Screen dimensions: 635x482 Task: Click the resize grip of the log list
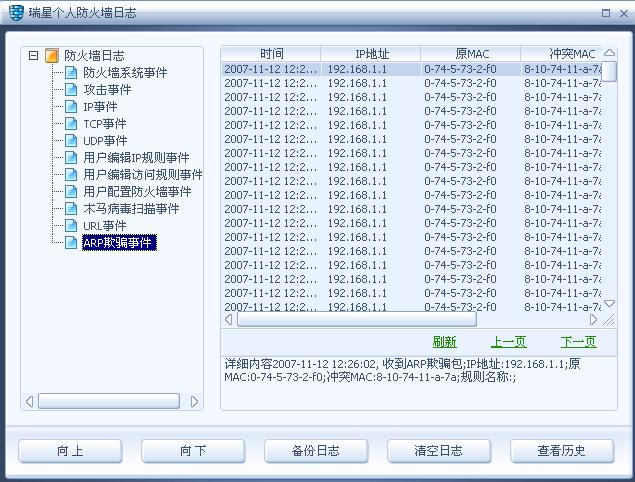pos(609,320)
